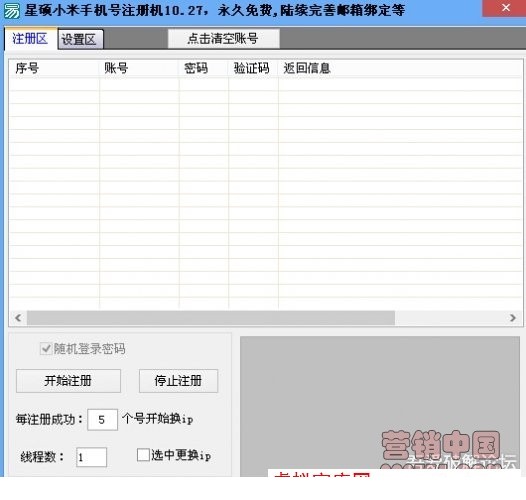
Task: Click the 停止注册 button
Action: [178, 381]
